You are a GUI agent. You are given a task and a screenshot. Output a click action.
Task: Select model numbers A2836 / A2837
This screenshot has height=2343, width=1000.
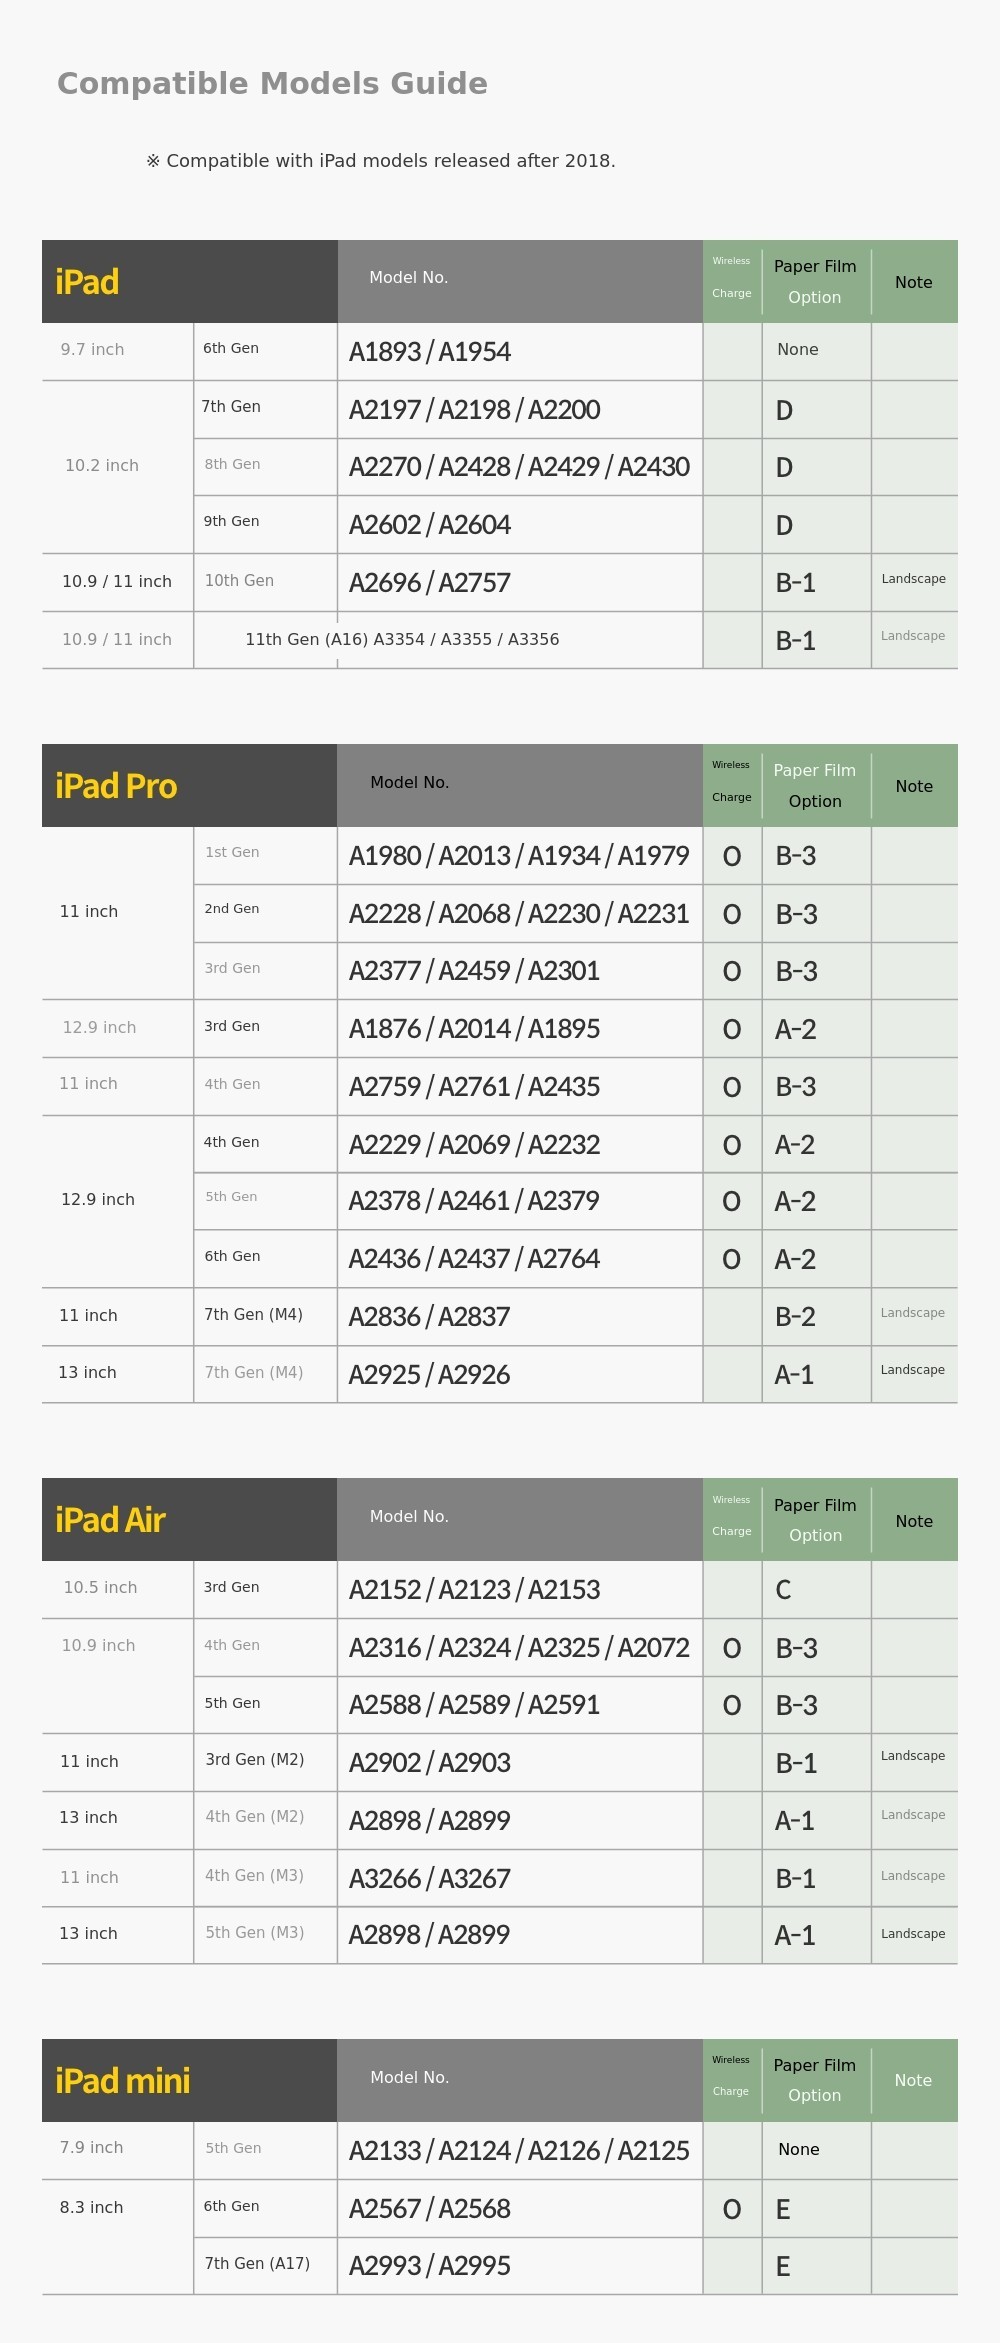[x=429, y=1317]
